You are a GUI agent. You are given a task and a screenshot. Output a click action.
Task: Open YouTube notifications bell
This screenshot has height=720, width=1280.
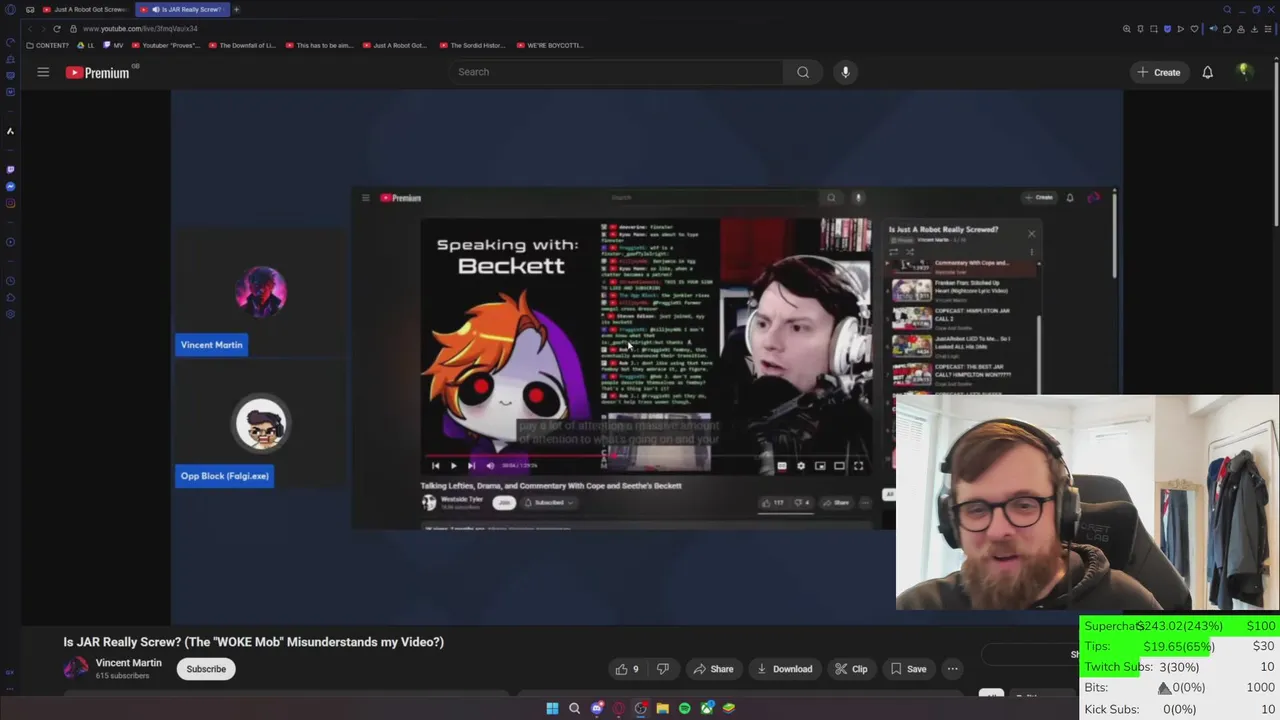coord(1207,72)
